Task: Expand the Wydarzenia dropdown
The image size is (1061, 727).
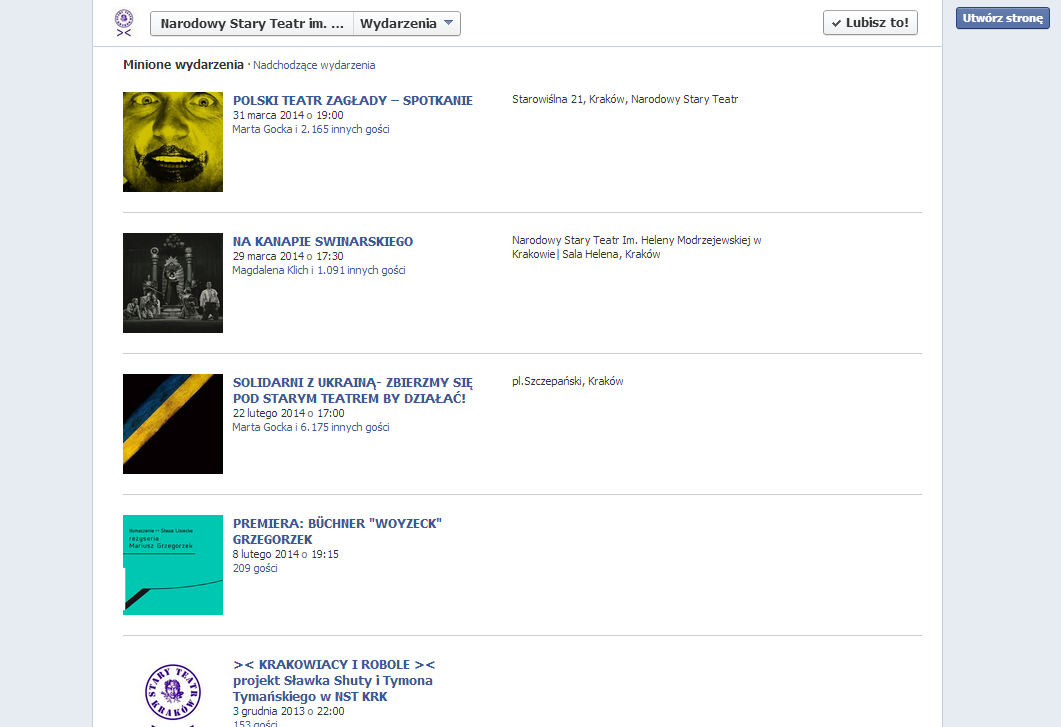Action: tap(407, 24)
